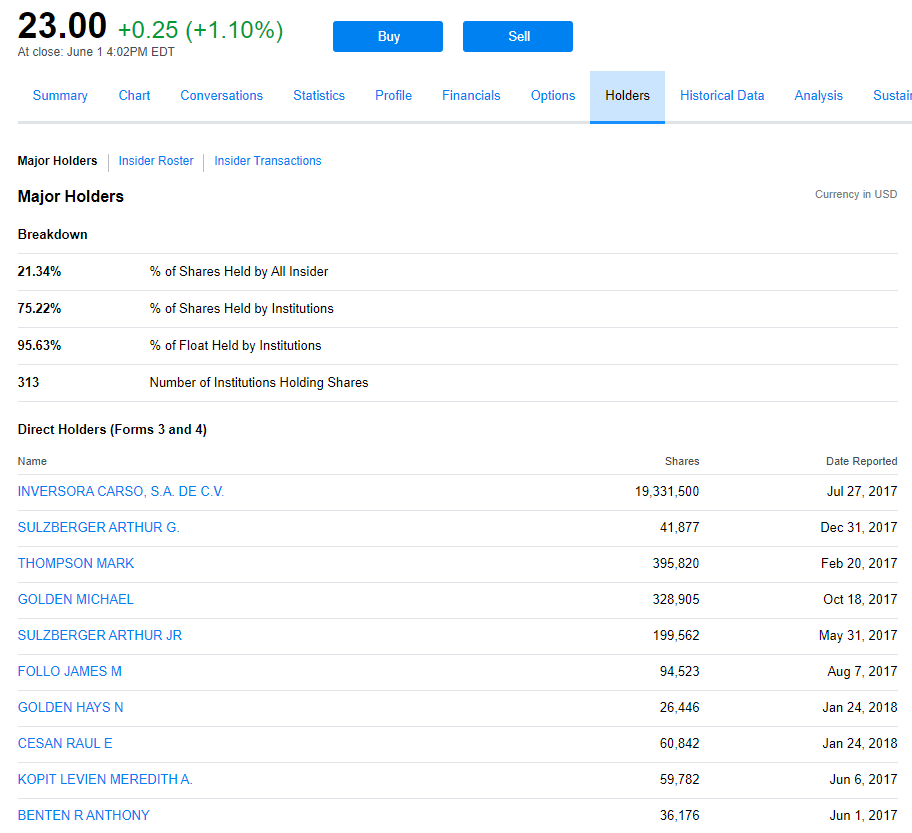Open the Conversations tab
Viewport: 912px width, 833px height.
pos(222,95)
